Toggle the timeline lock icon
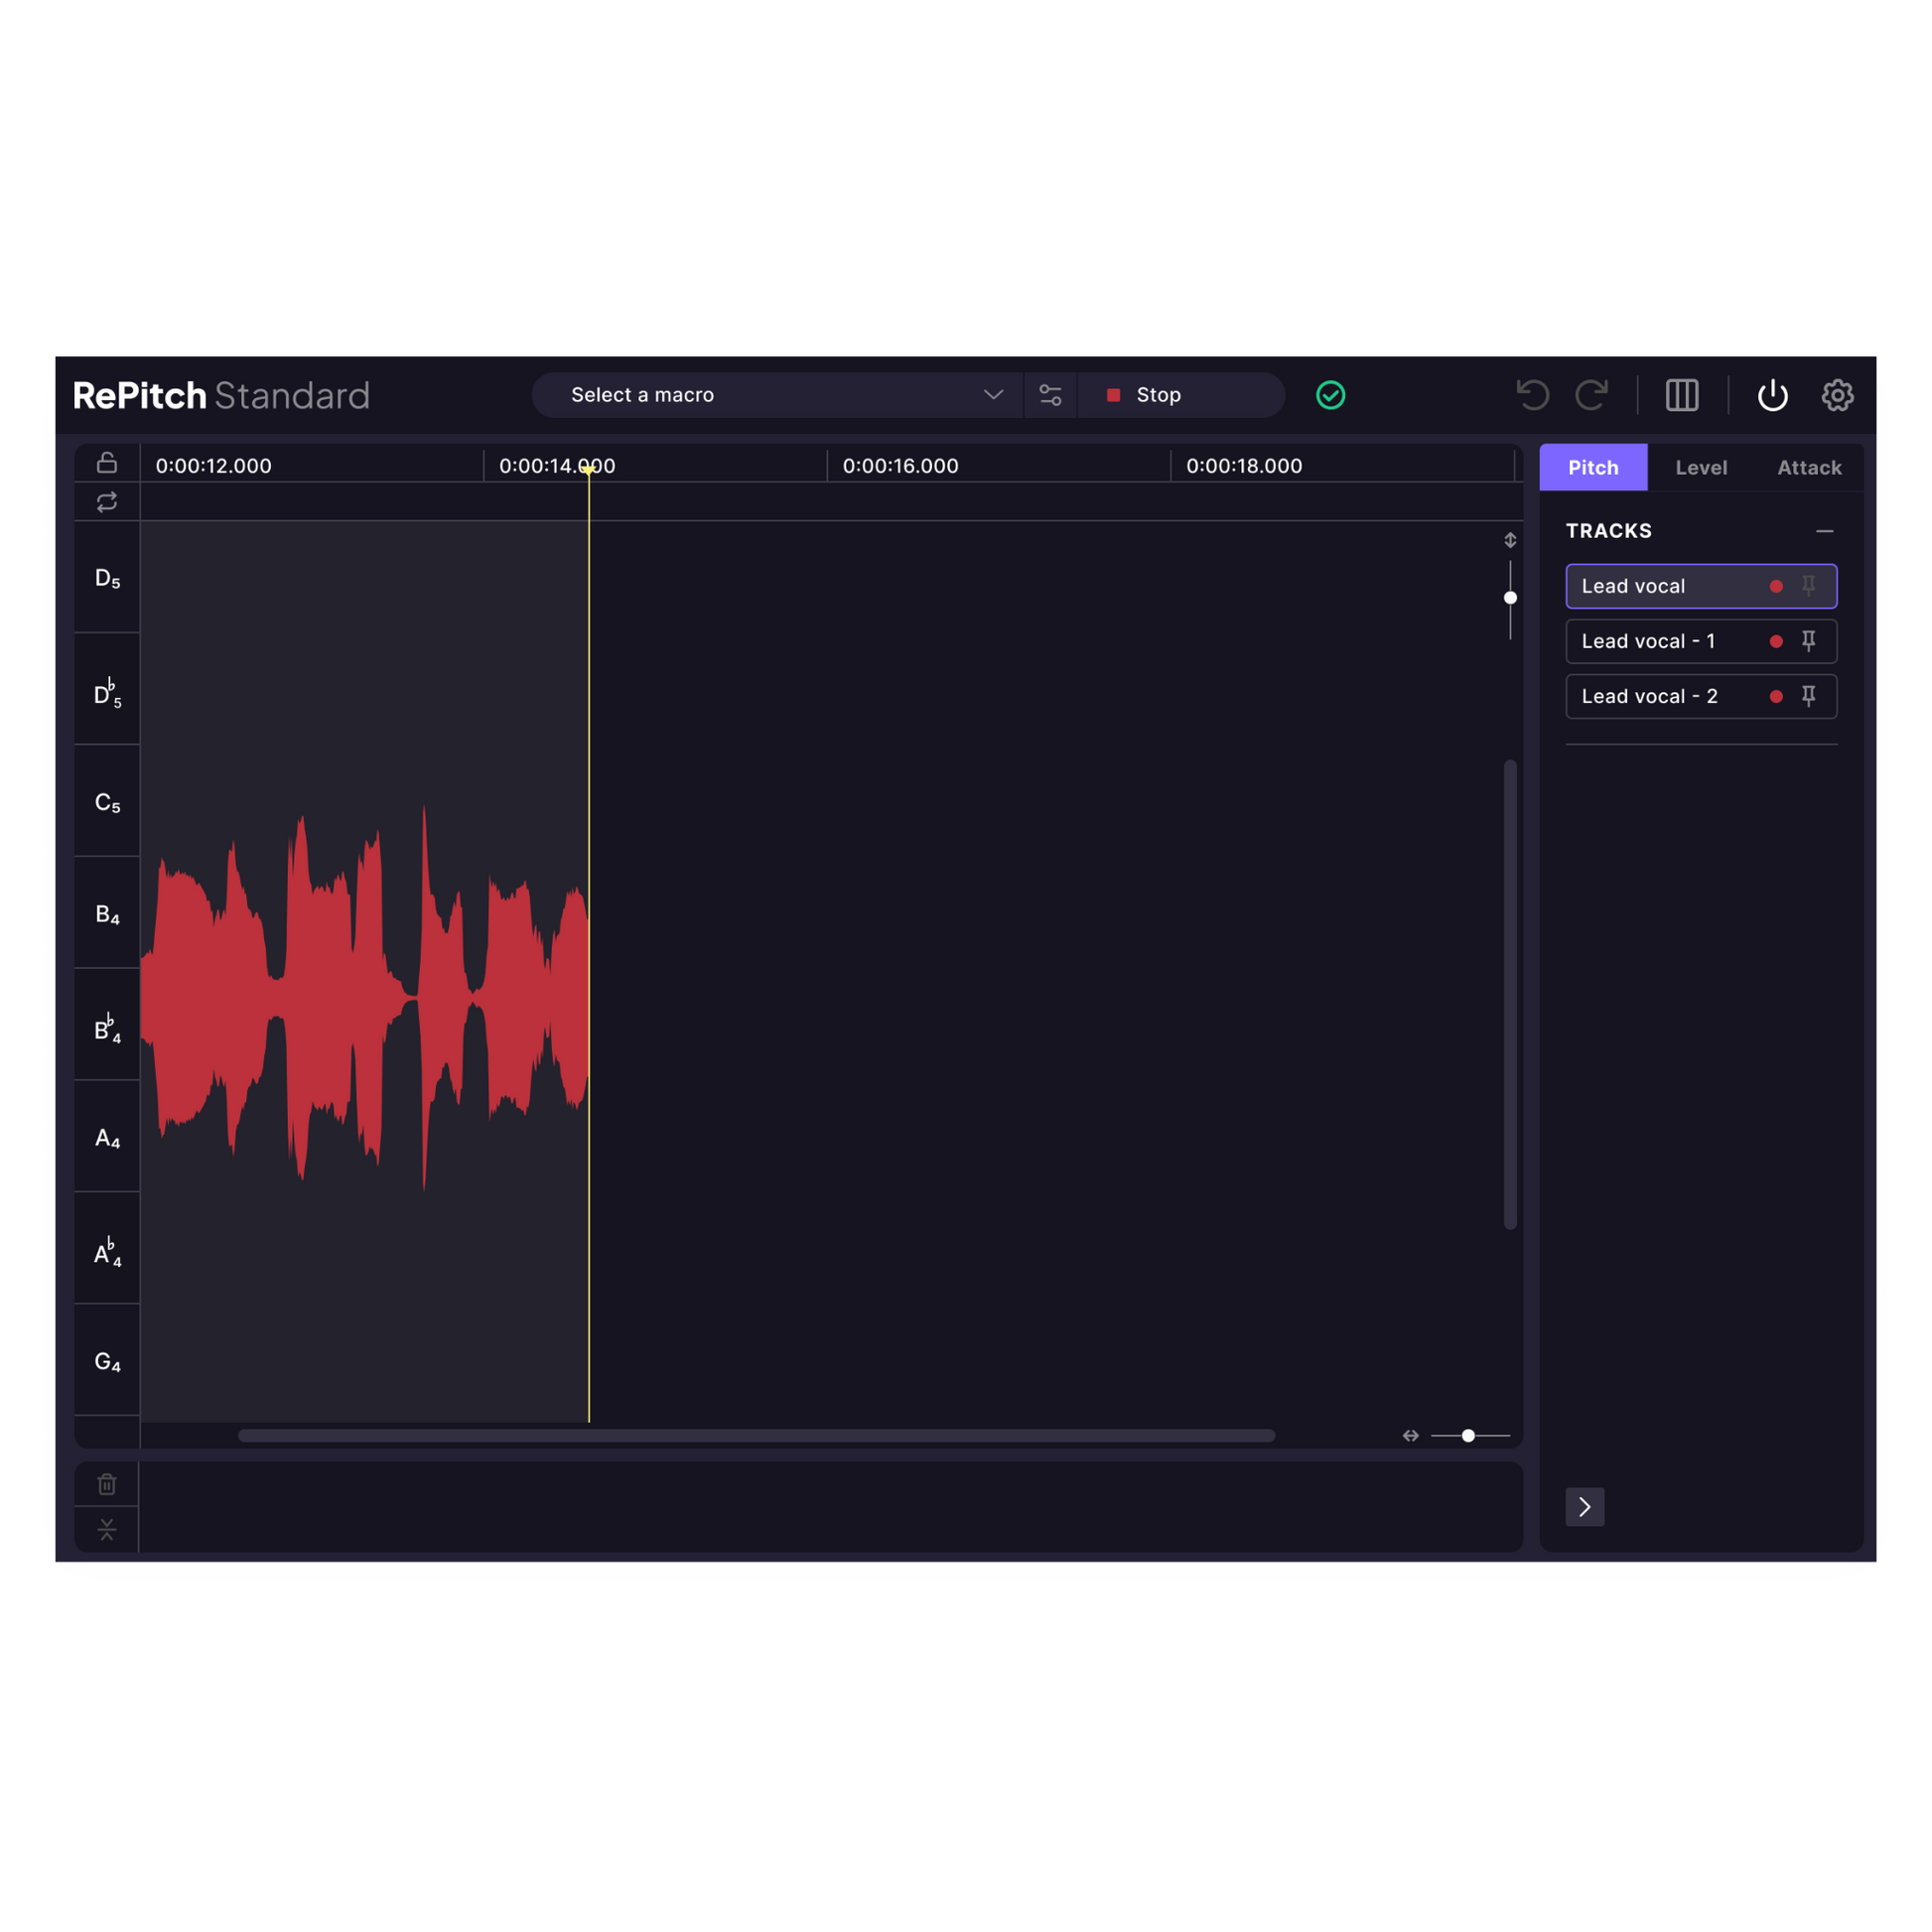This screenshot has width=1932, height=1932. click(x=107, y=463)
